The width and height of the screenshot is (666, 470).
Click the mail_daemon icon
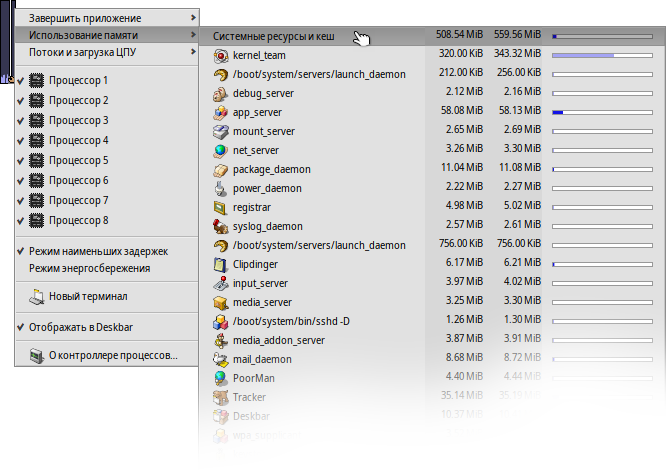pyautogui.click(x=220, y=360)
